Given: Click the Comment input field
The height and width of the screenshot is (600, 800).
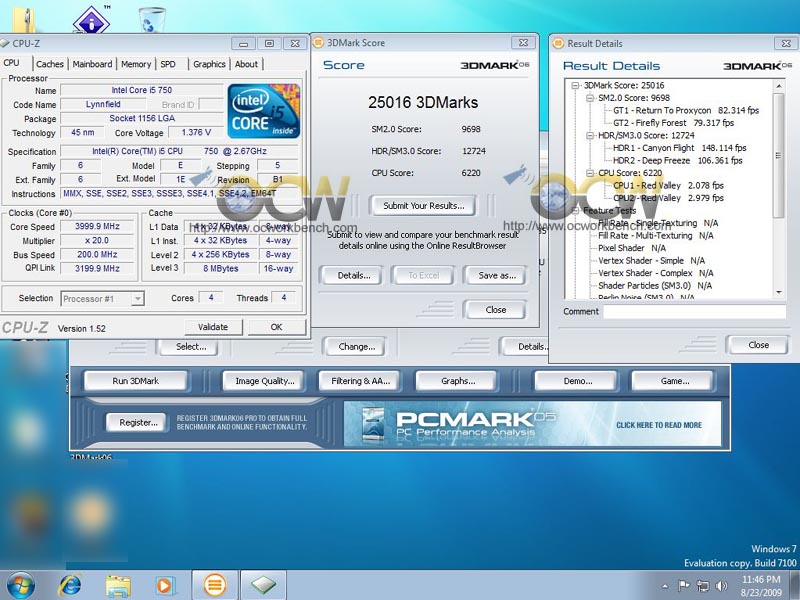Looking at the screenshot, I should click(694, 312).
